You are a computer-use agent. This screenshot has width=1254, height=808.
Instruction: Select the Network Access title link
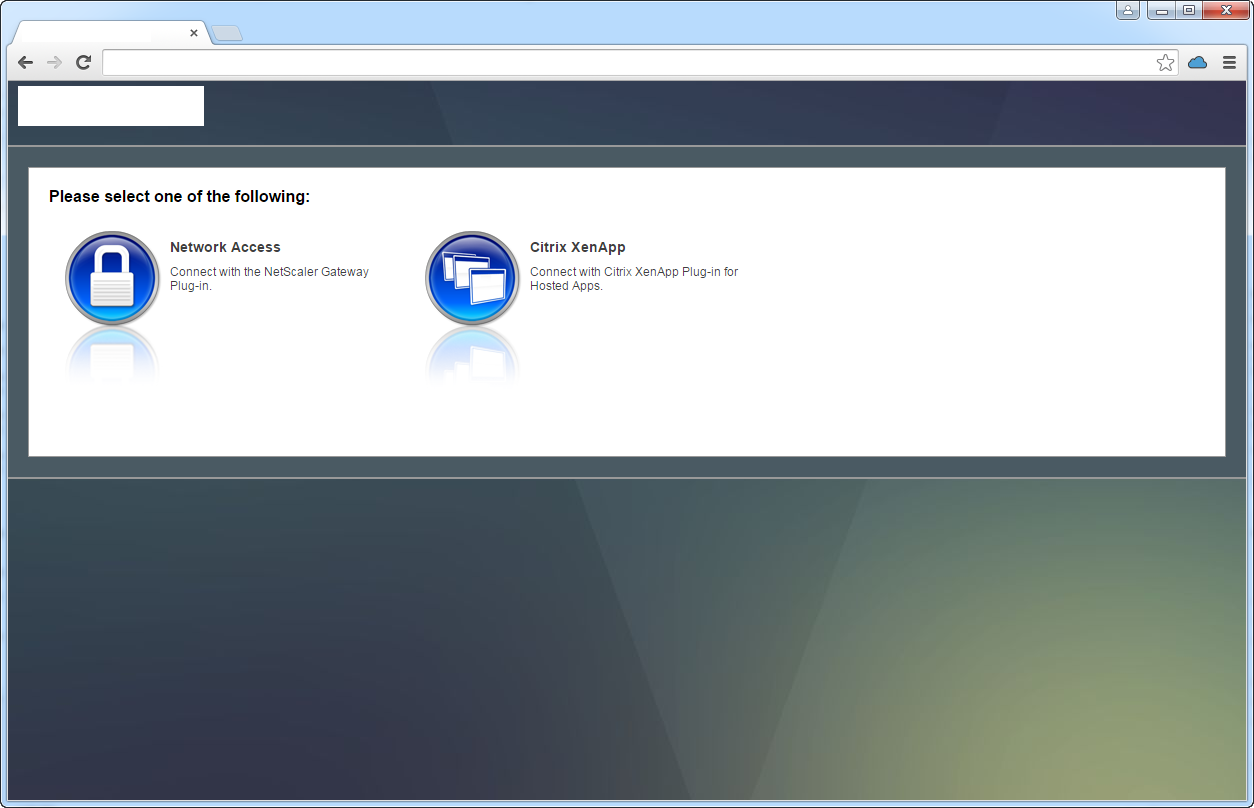point(225,247)
